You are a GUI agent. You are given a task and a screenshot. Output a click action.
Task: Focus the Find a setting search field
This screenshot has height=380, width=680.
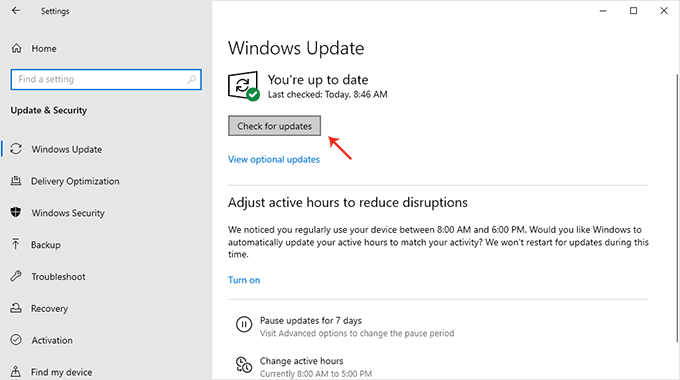click(x=106, y=79)
